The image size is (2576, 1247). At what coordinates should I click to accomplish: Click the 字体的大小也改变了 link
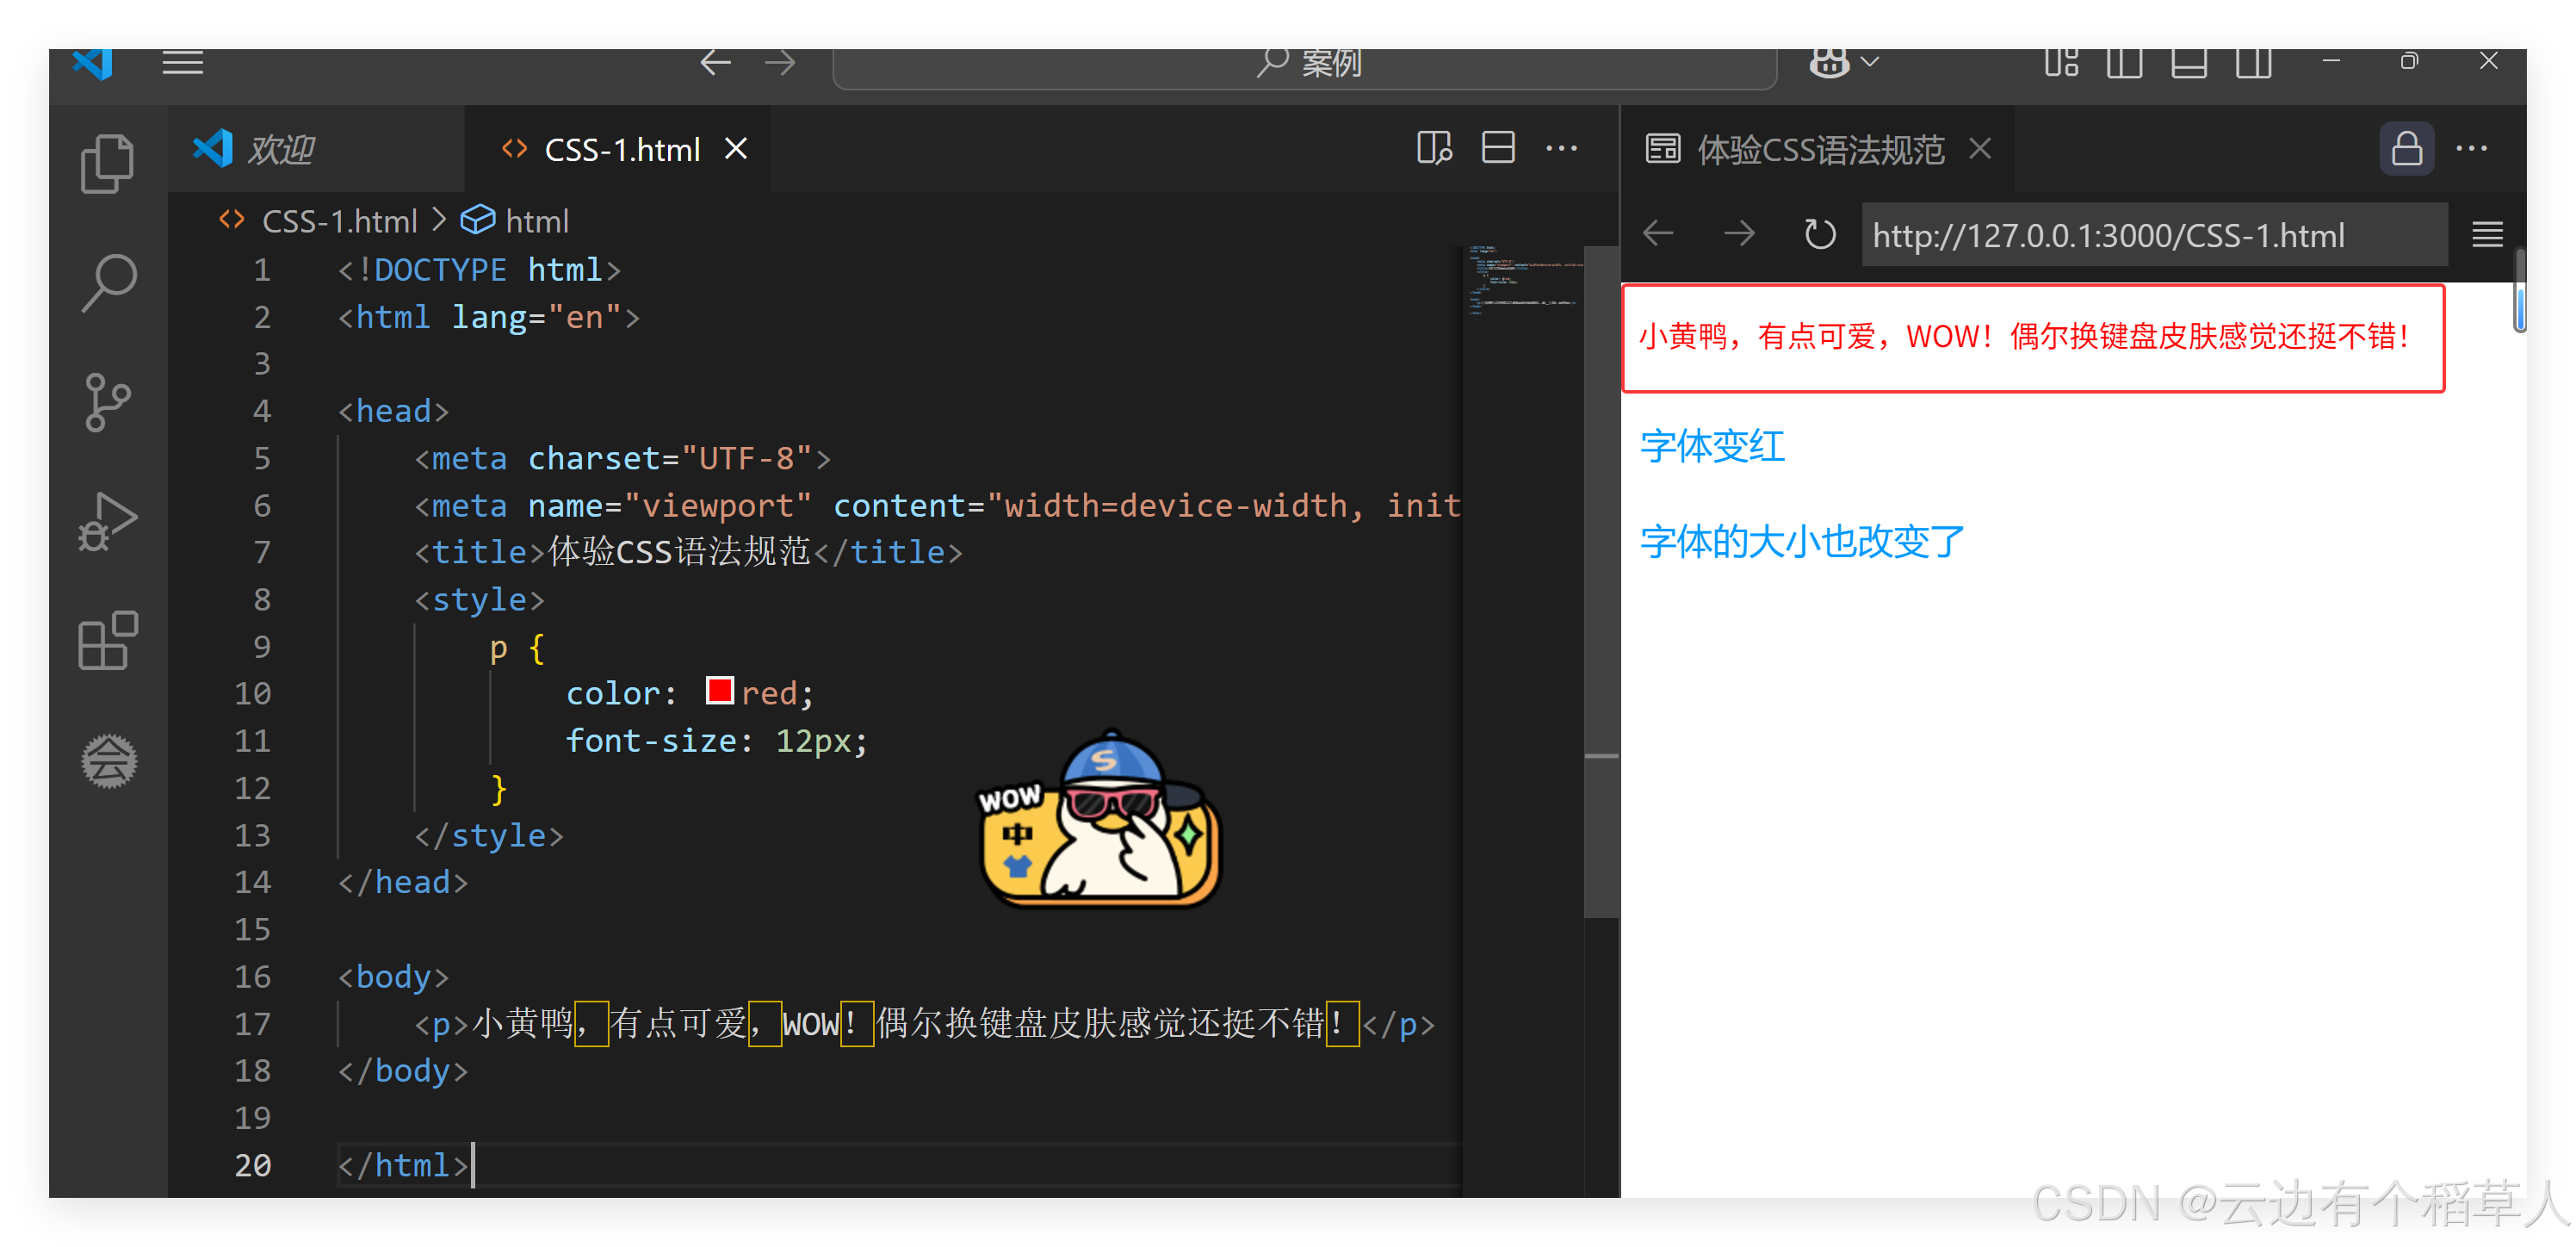[x=1802, y=541]
